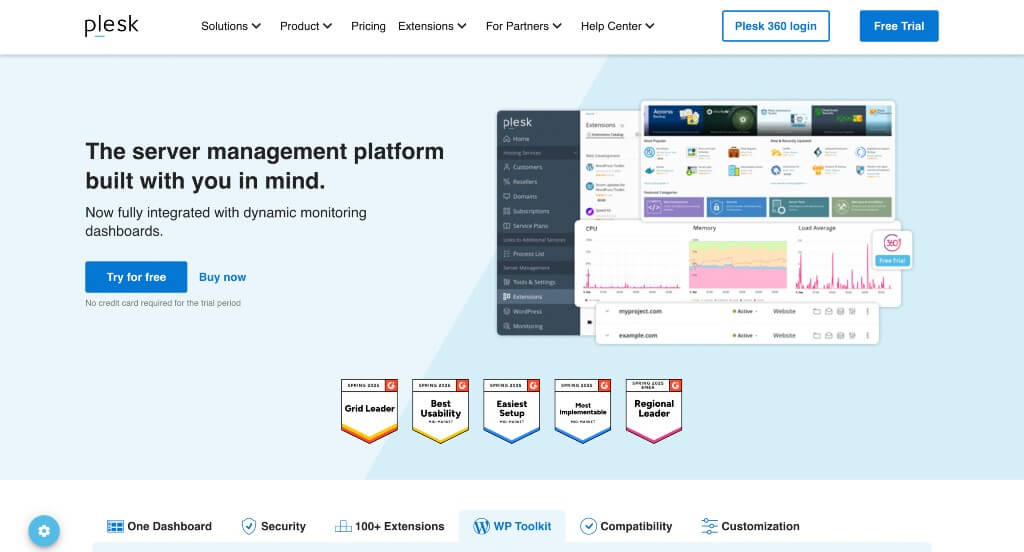Click the Plesk 360 login button
Viewport: 1024px width, 552px height.
pos(776,26)
